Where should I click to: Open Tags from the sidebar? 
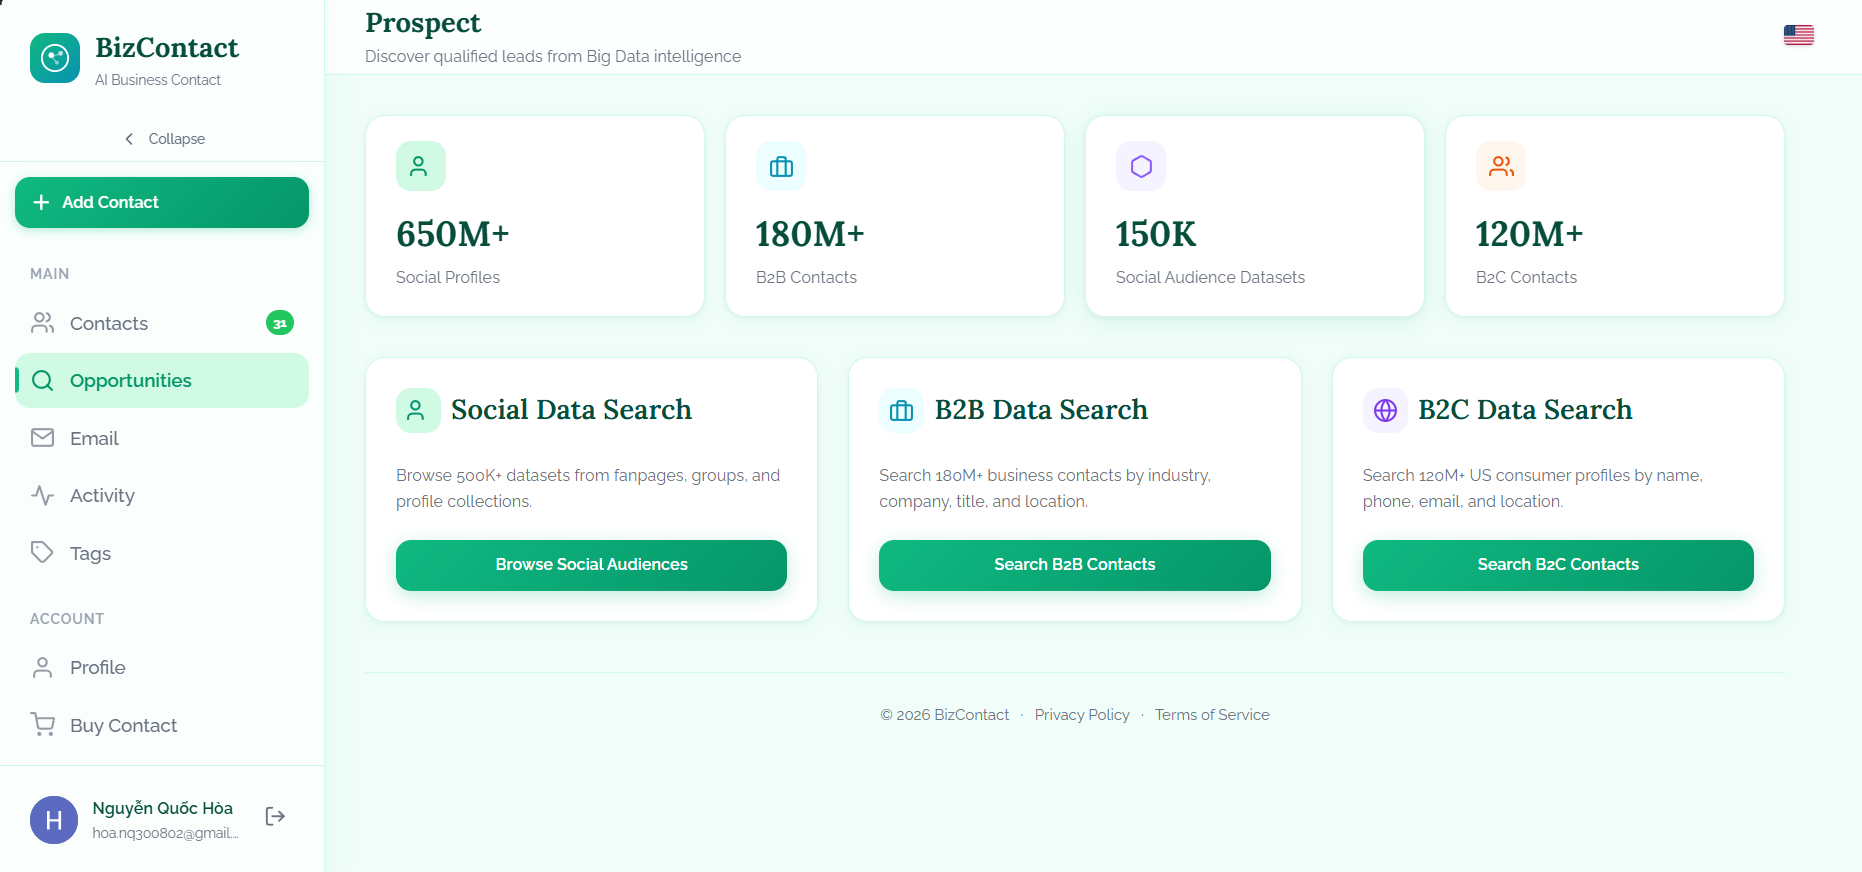[x=162, y=553]
